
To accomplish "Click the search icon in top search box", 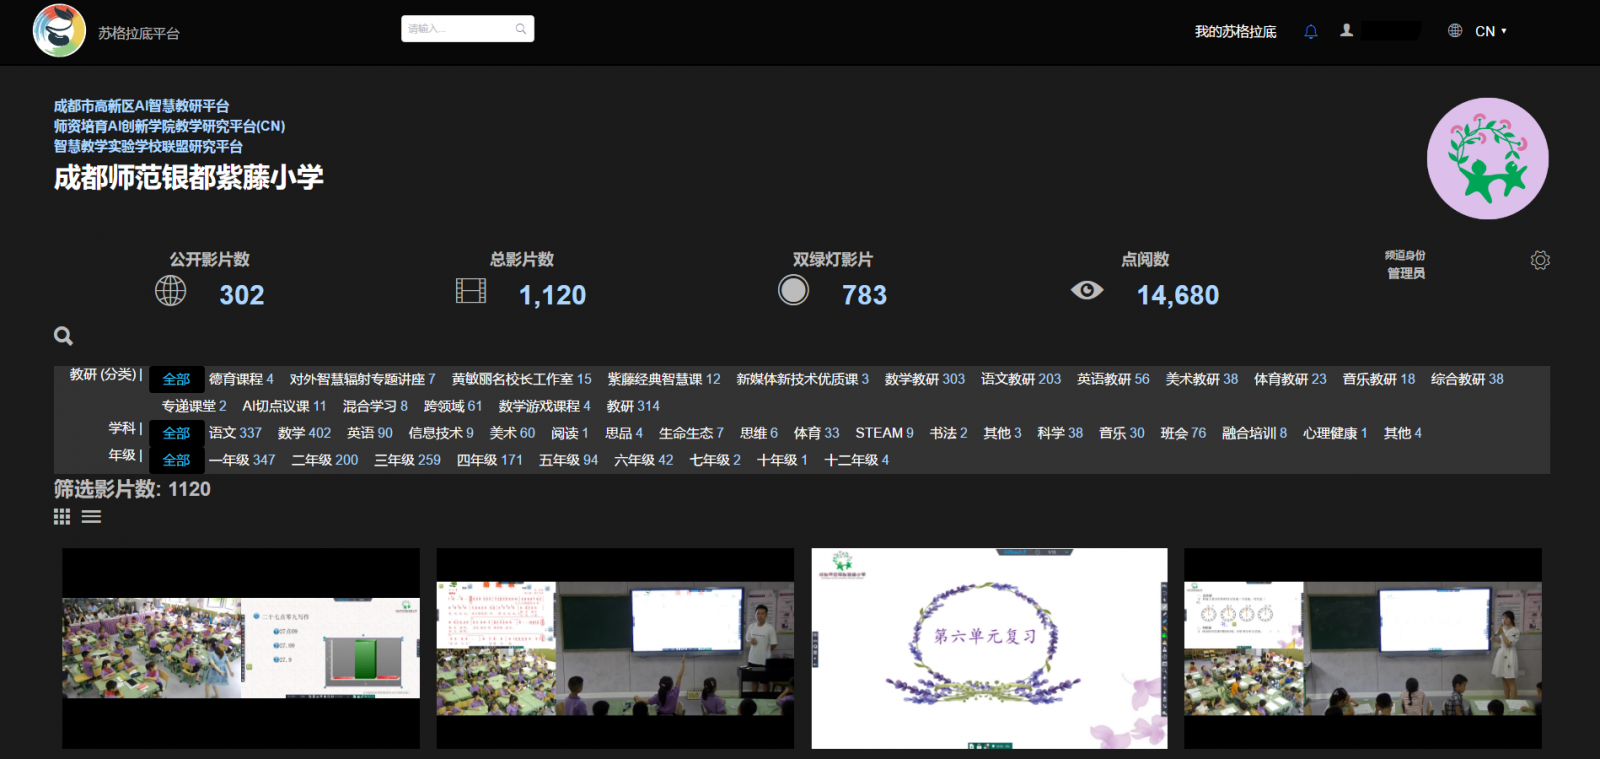I will (521, 29).
